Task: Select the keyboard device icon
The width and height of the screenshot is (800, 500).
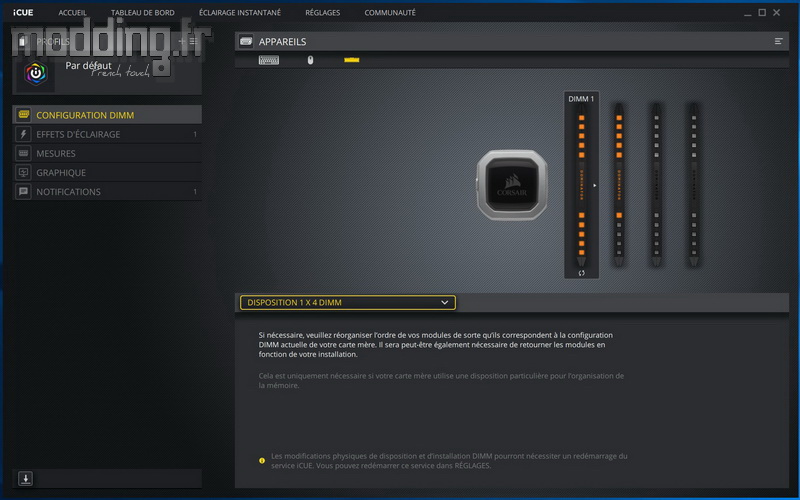Action: (268, 60)
